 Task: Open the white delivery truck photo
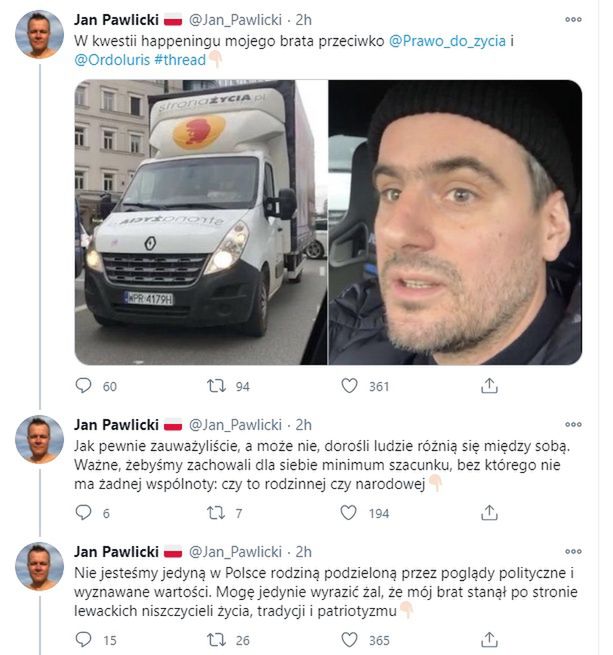tap(200, 222)
